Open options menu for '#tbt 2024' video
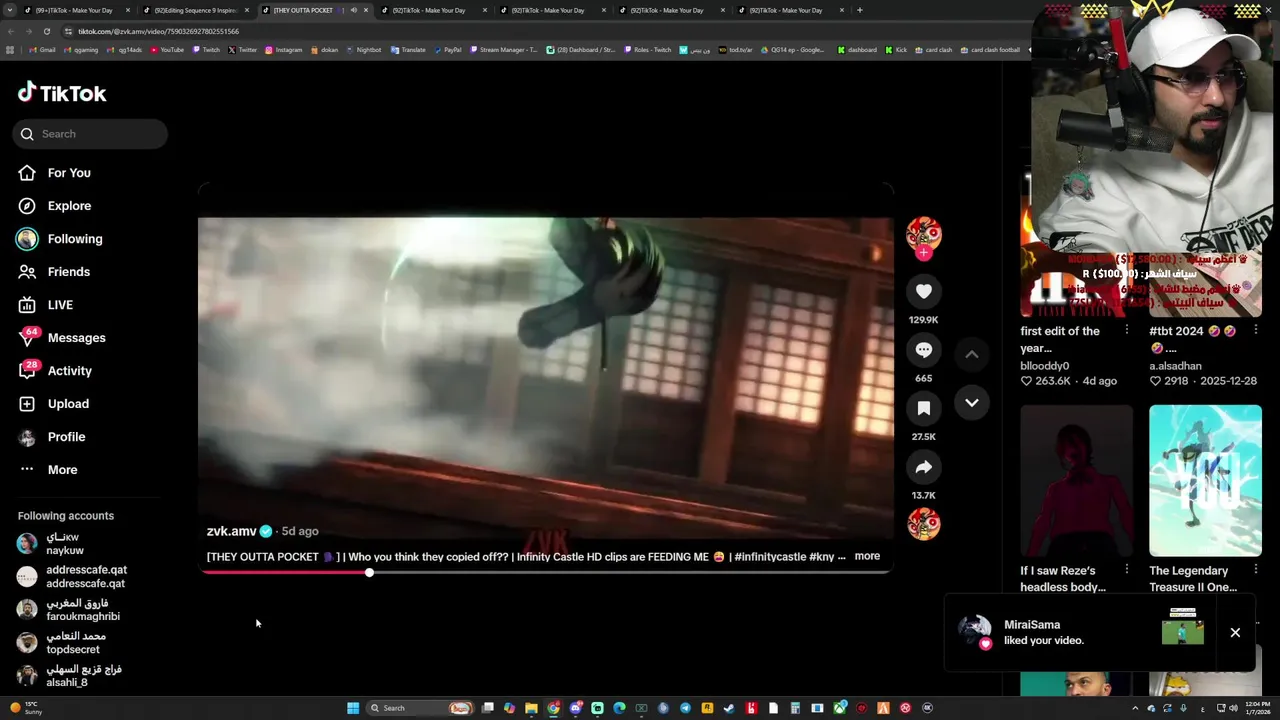Viewport: 1280px width, 720px height. tap(1256, 330)
